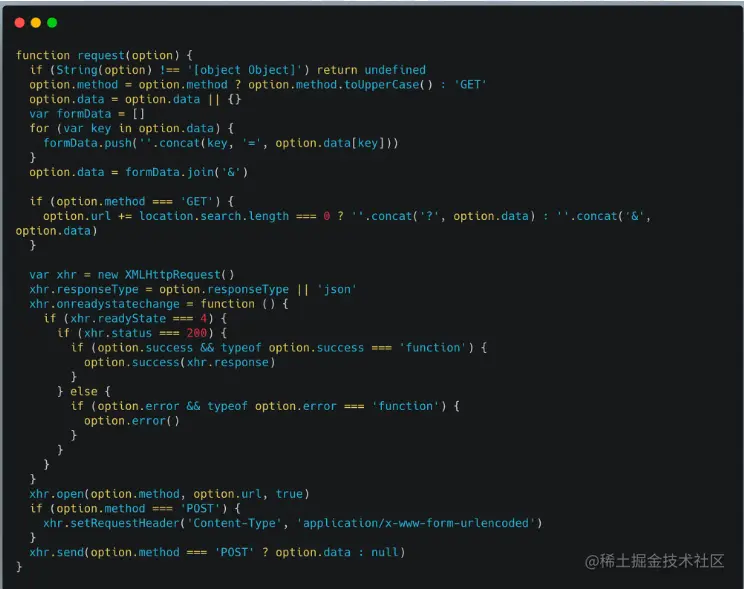Click the location.search.length expression
The image size is (744, 589).
214,216
